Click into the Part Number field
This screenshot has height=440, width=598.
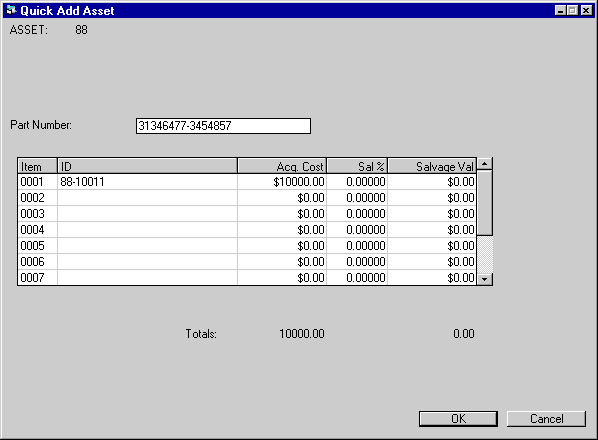tap(223, 126)
